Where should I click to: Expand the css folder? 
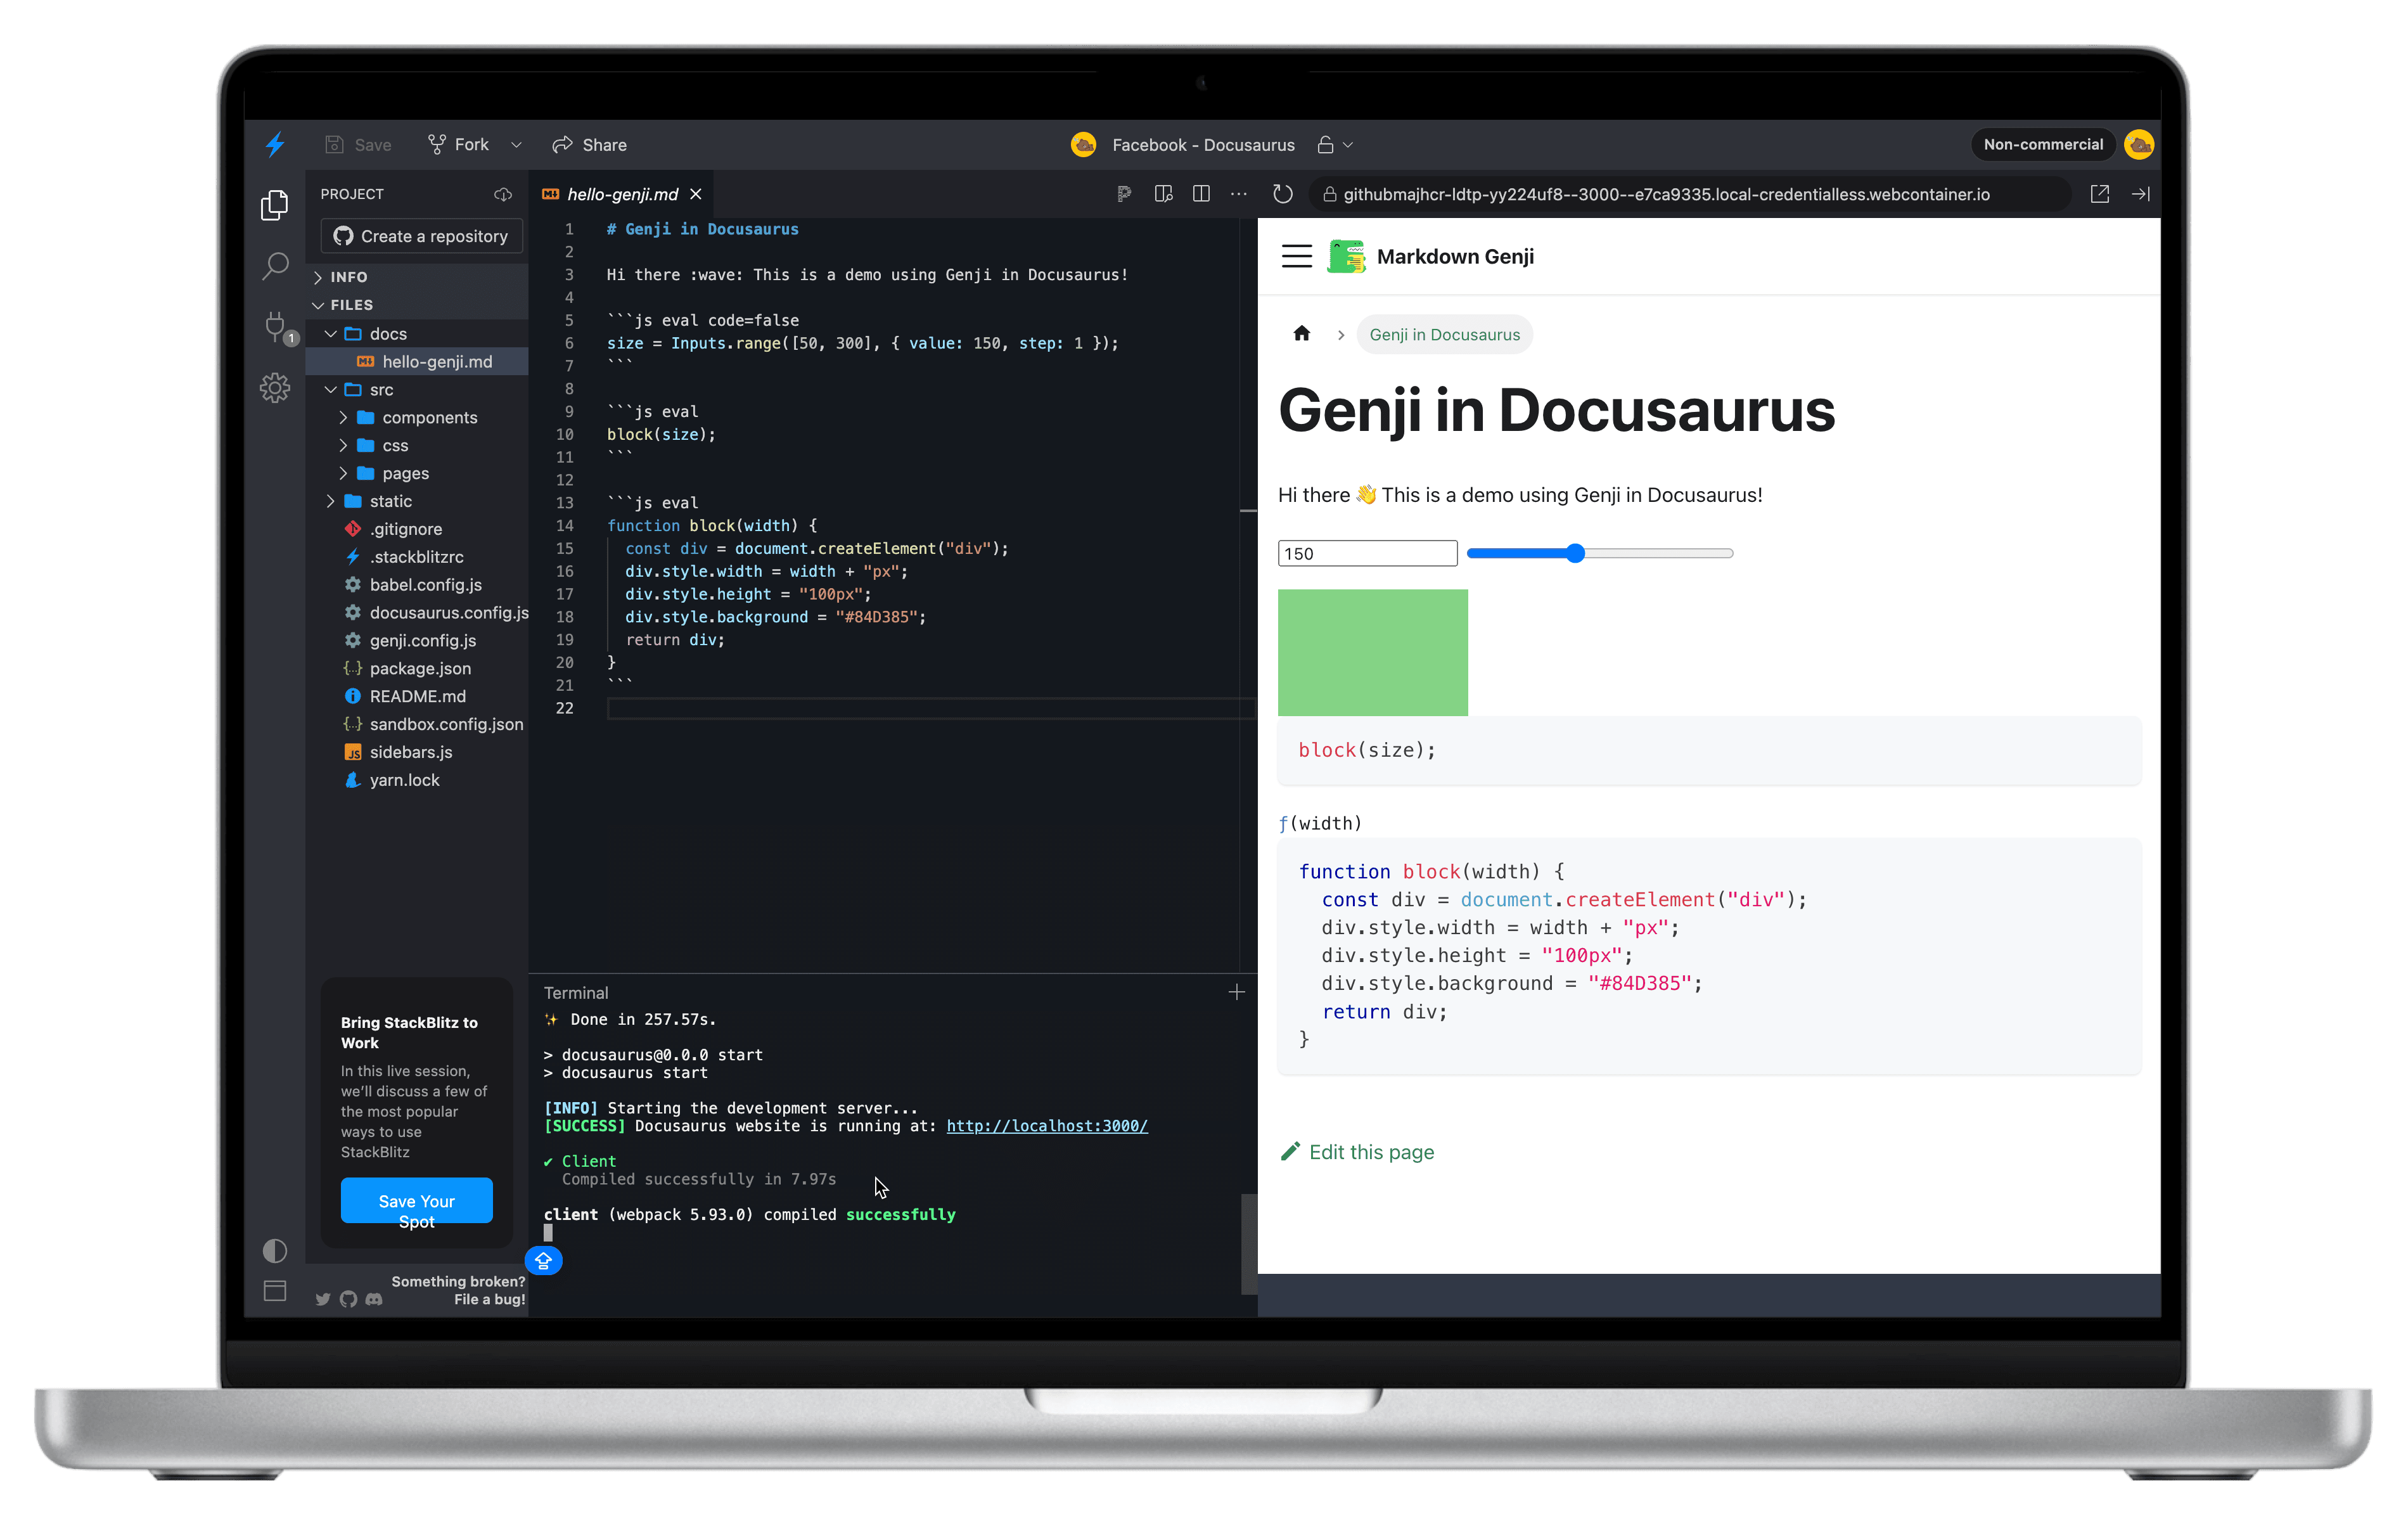pos(417,446)
